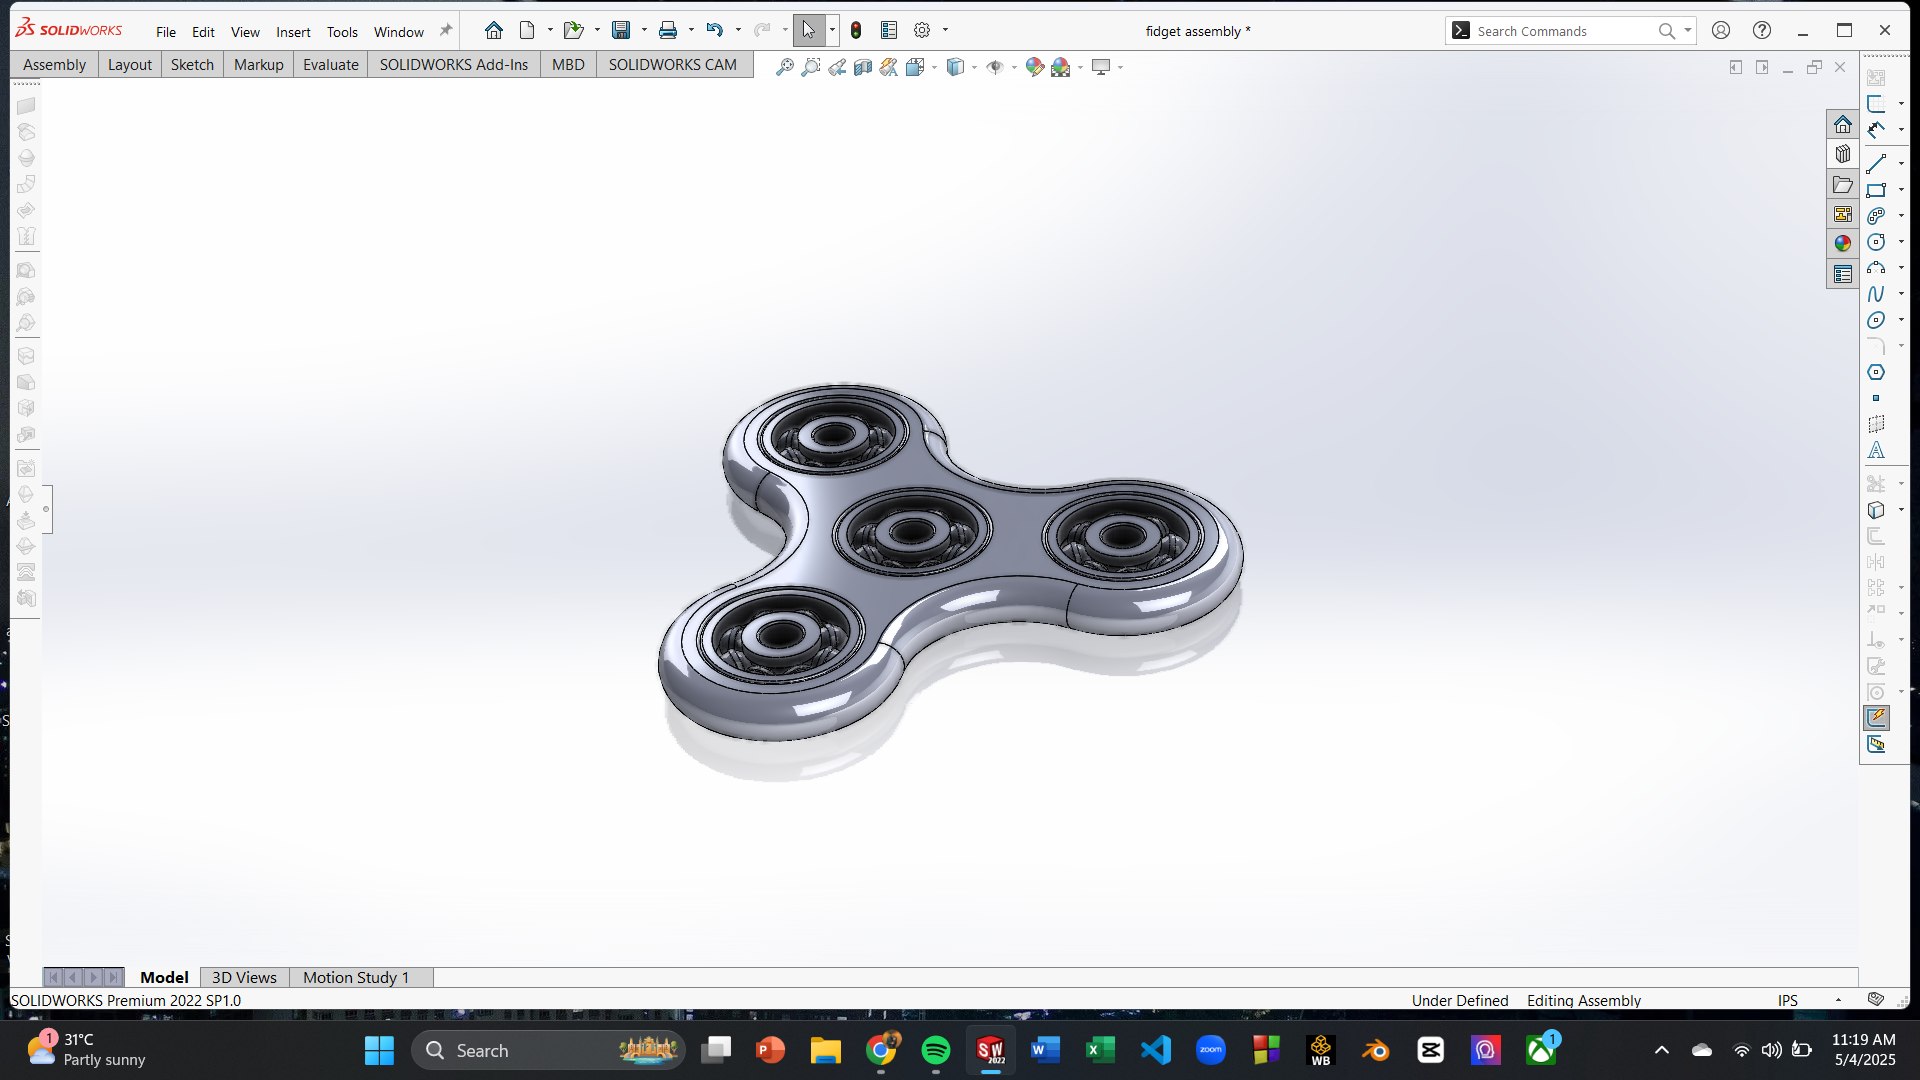Print using the printer icon
Screen dimensions: 1920x1080
click(668, 31)
